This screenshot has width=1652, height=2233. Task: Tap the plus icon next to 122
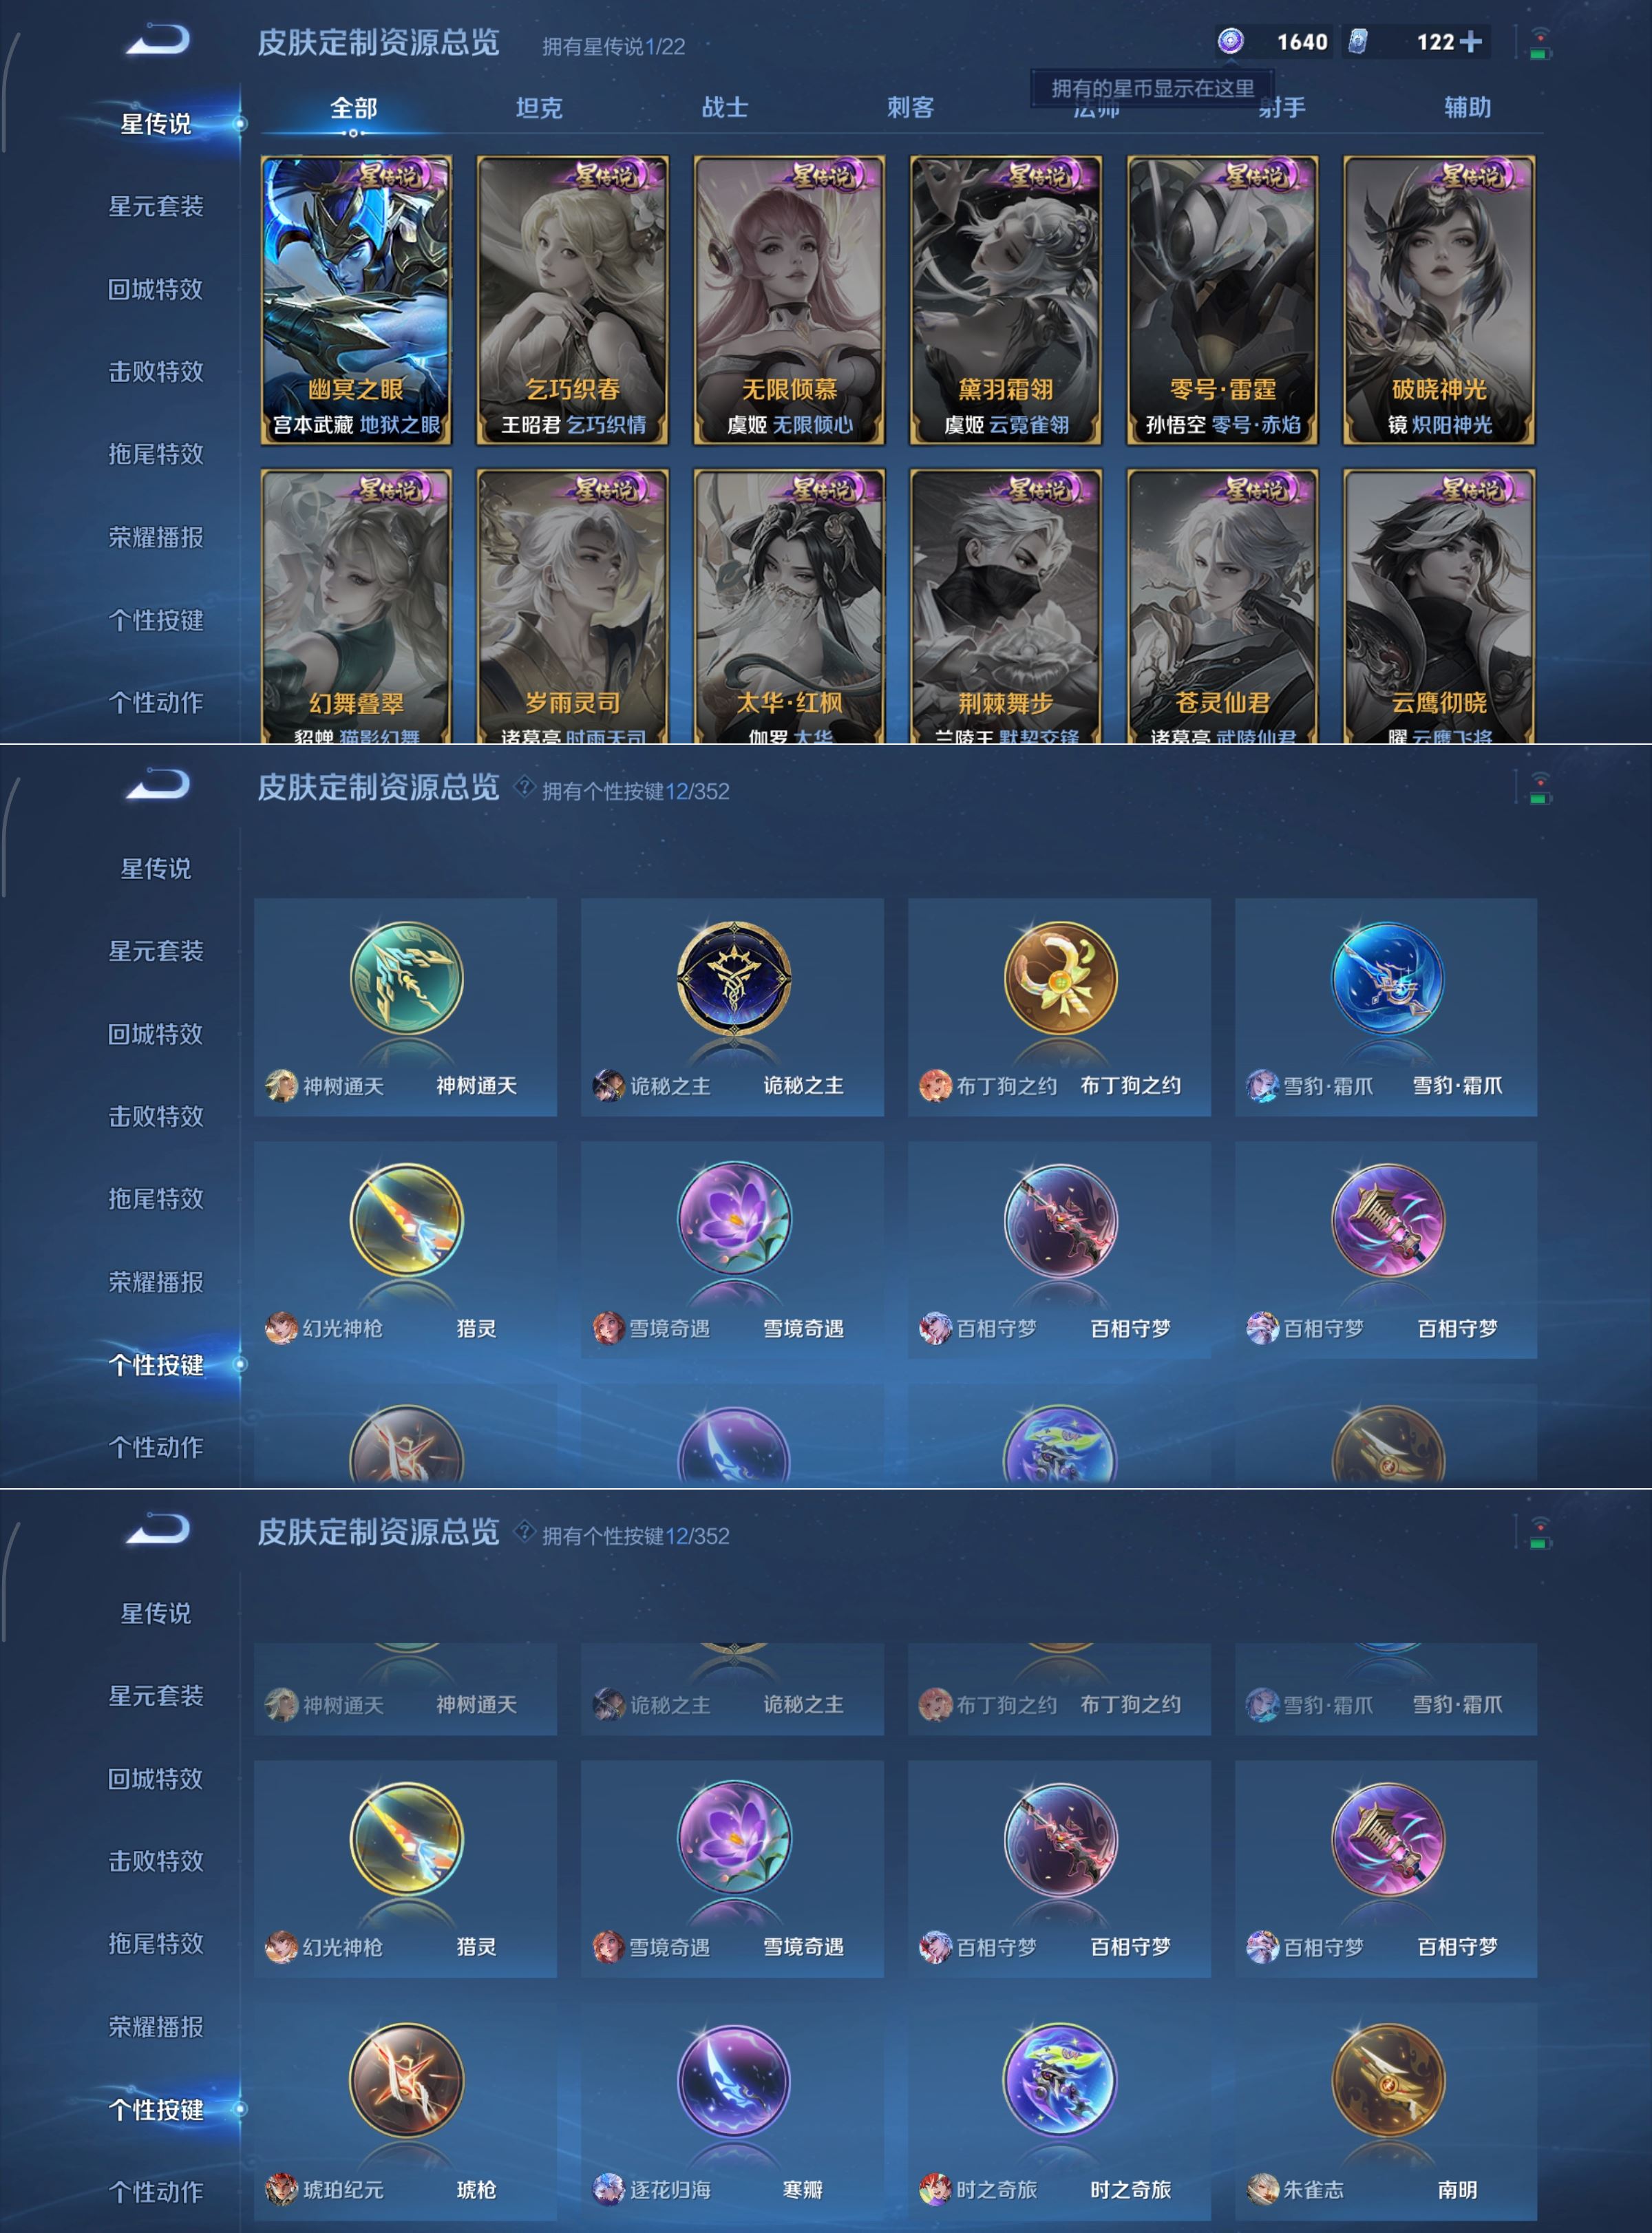(1470, 42)
